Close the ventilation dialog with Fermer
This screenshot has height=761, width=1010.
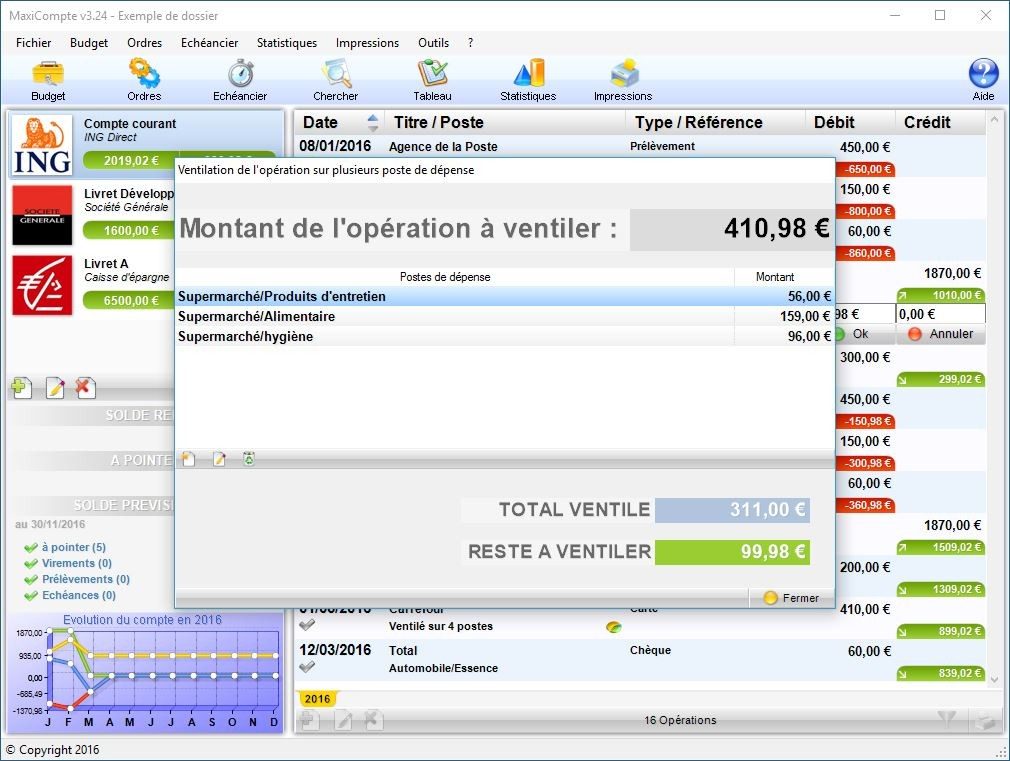click(791, 598)
